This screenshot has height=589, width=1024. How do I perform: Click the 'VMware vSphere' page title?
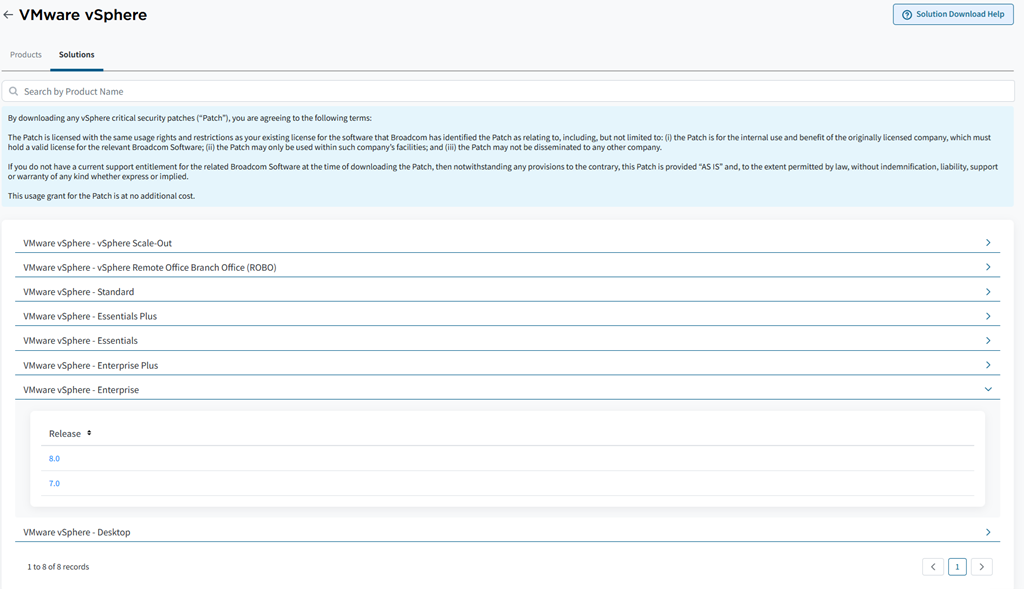pyautogui.click(x=83, y=14)
